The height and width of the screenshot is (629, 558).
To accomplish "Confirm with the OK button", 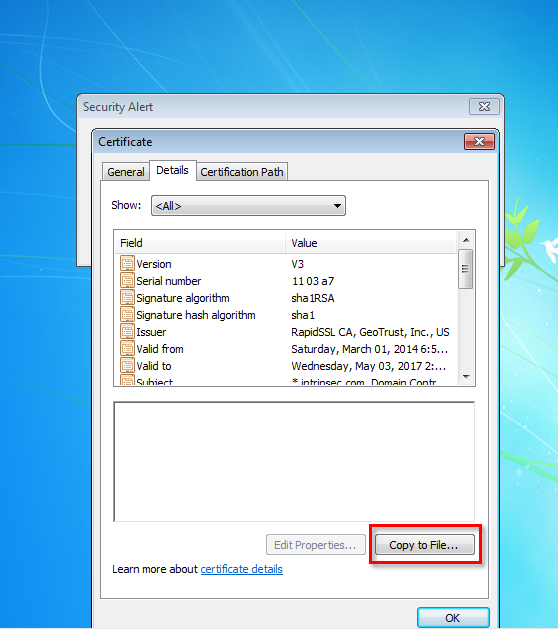I will 453,618.
